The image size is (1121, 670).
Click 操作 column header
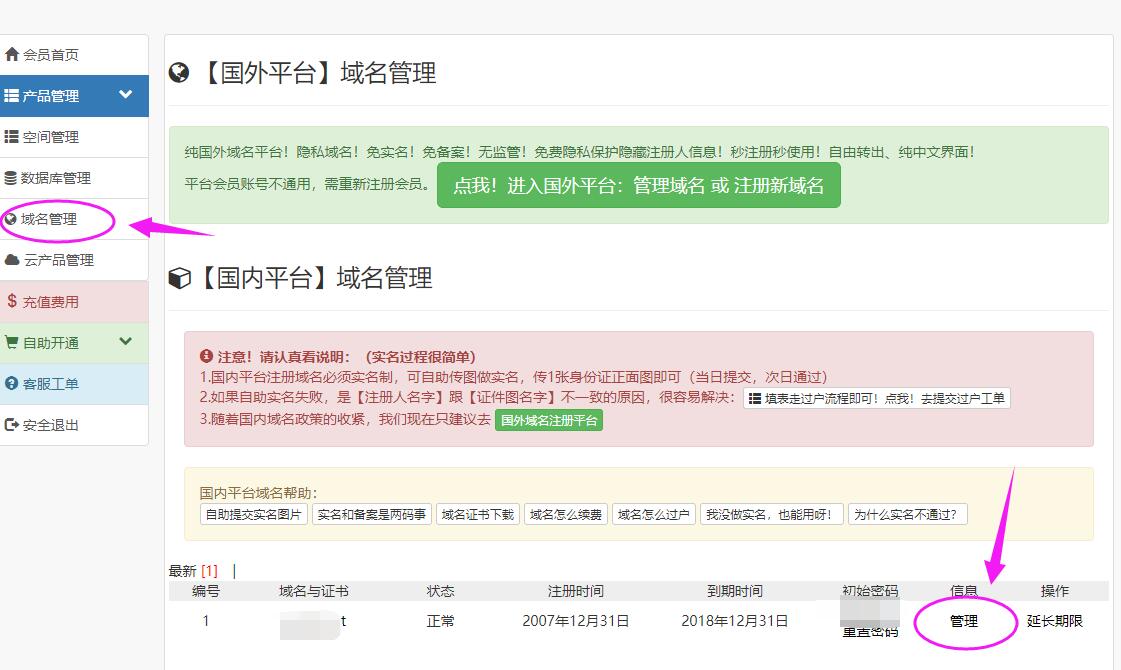pos(1055,591)
